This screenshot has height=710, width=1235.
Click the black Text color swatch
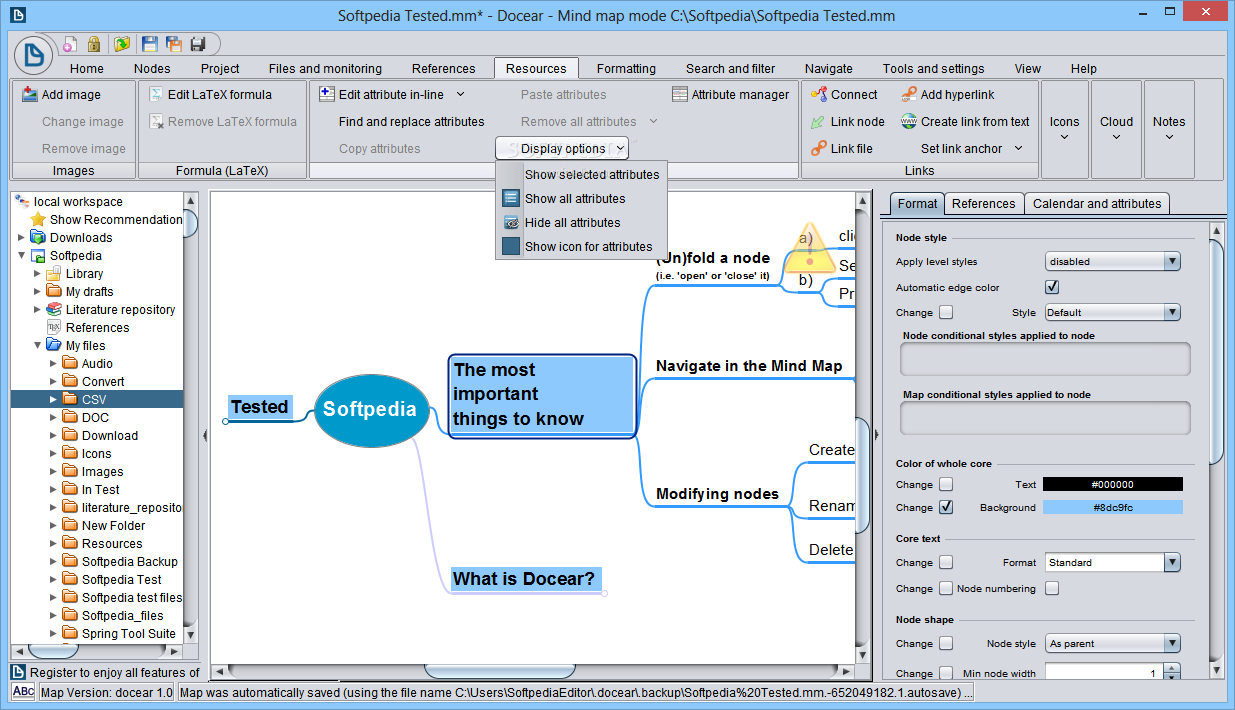tap(1113, 484)
